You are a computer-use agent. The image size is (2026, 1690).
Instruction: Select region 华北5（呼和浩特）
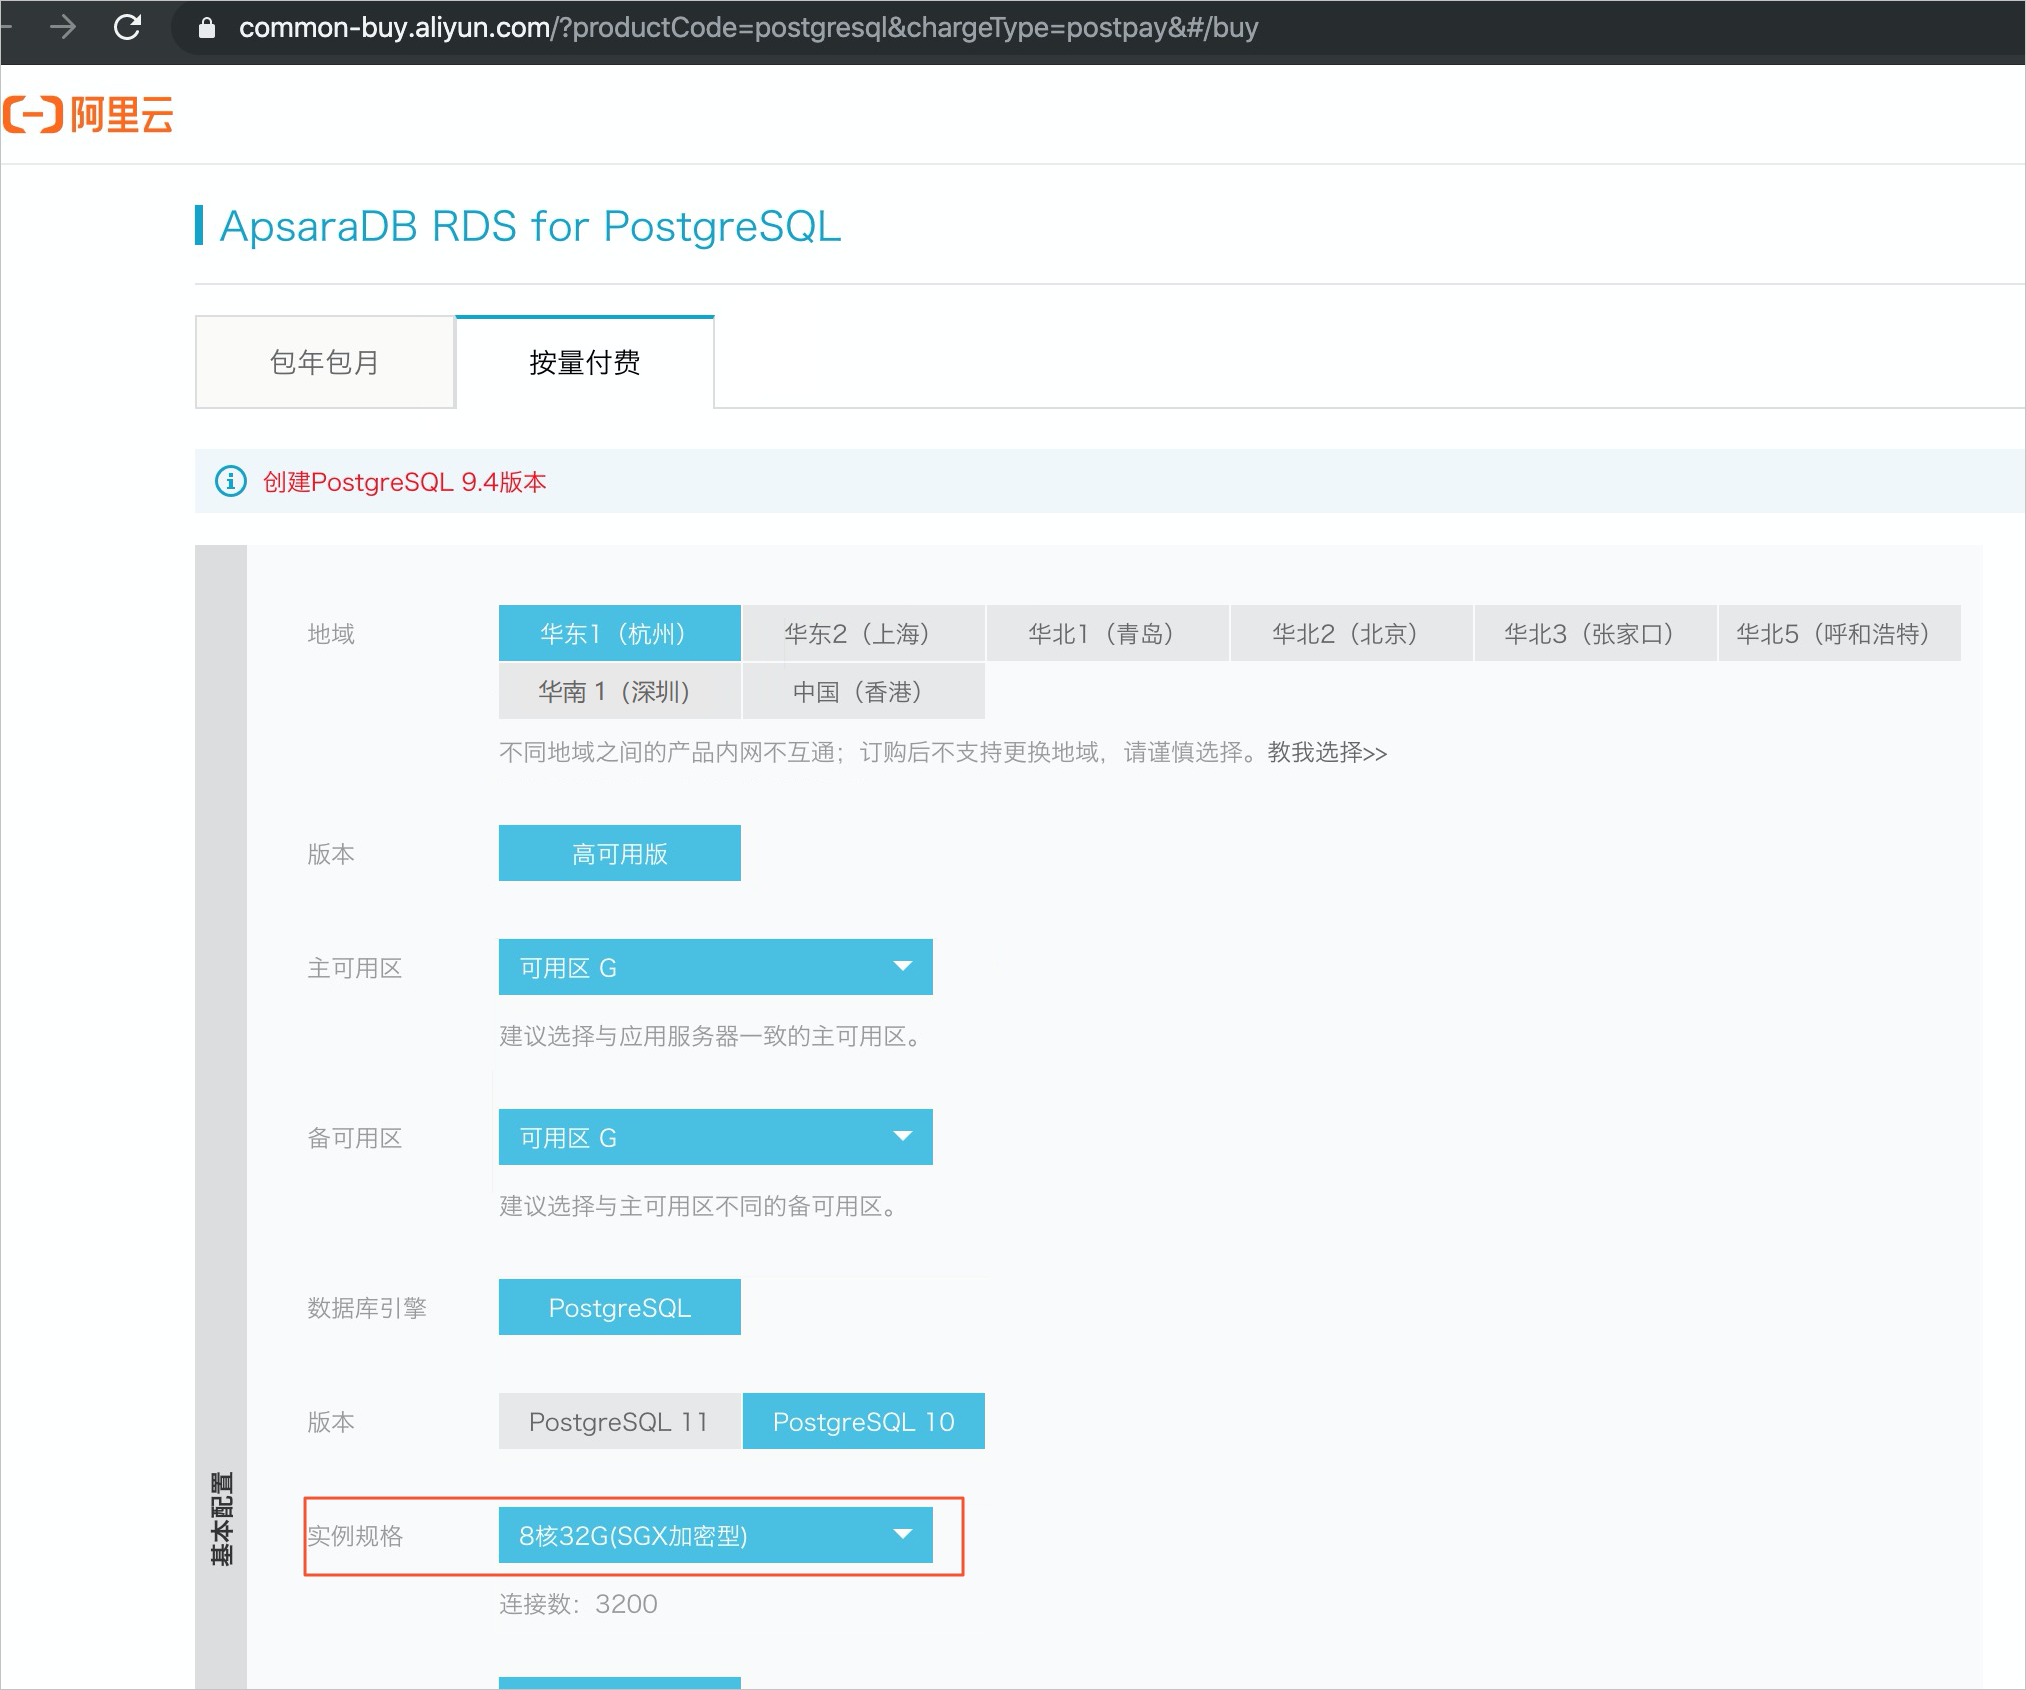pos(1840,633)
